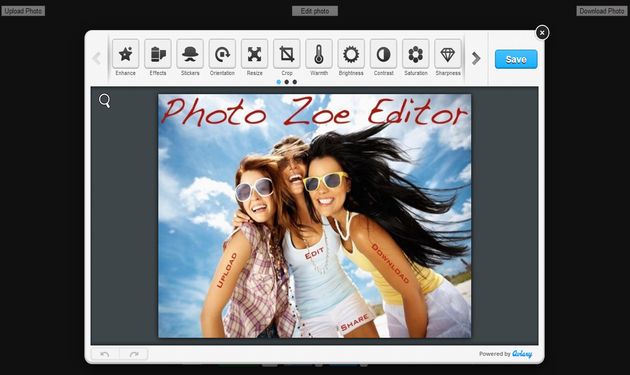Follow the Aviary link

pos(522,354)
